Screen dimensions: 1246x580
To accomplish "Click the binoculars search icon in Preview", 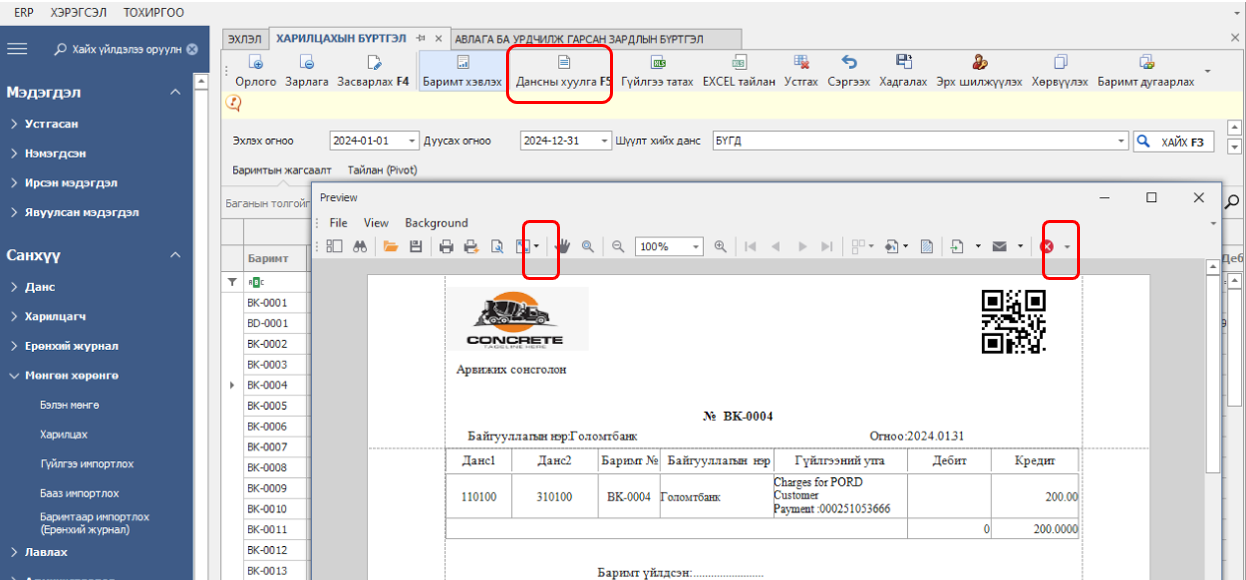I will [359, 246].
